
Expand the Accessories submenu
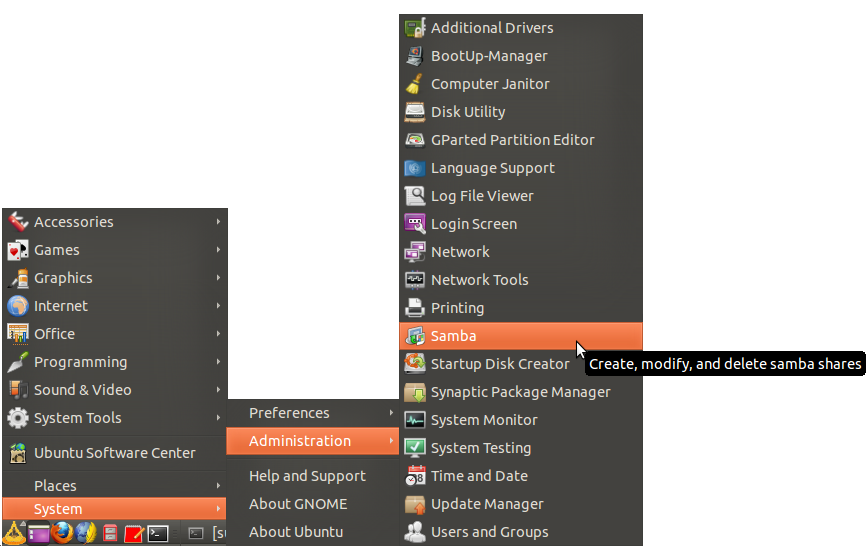pos(115,222)
